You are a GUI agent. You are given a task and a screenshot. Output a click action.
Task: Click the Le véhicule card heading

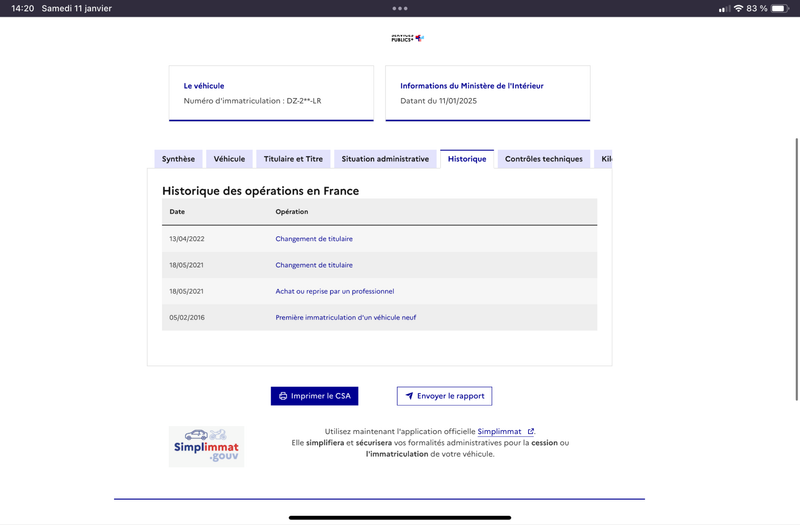204,86
